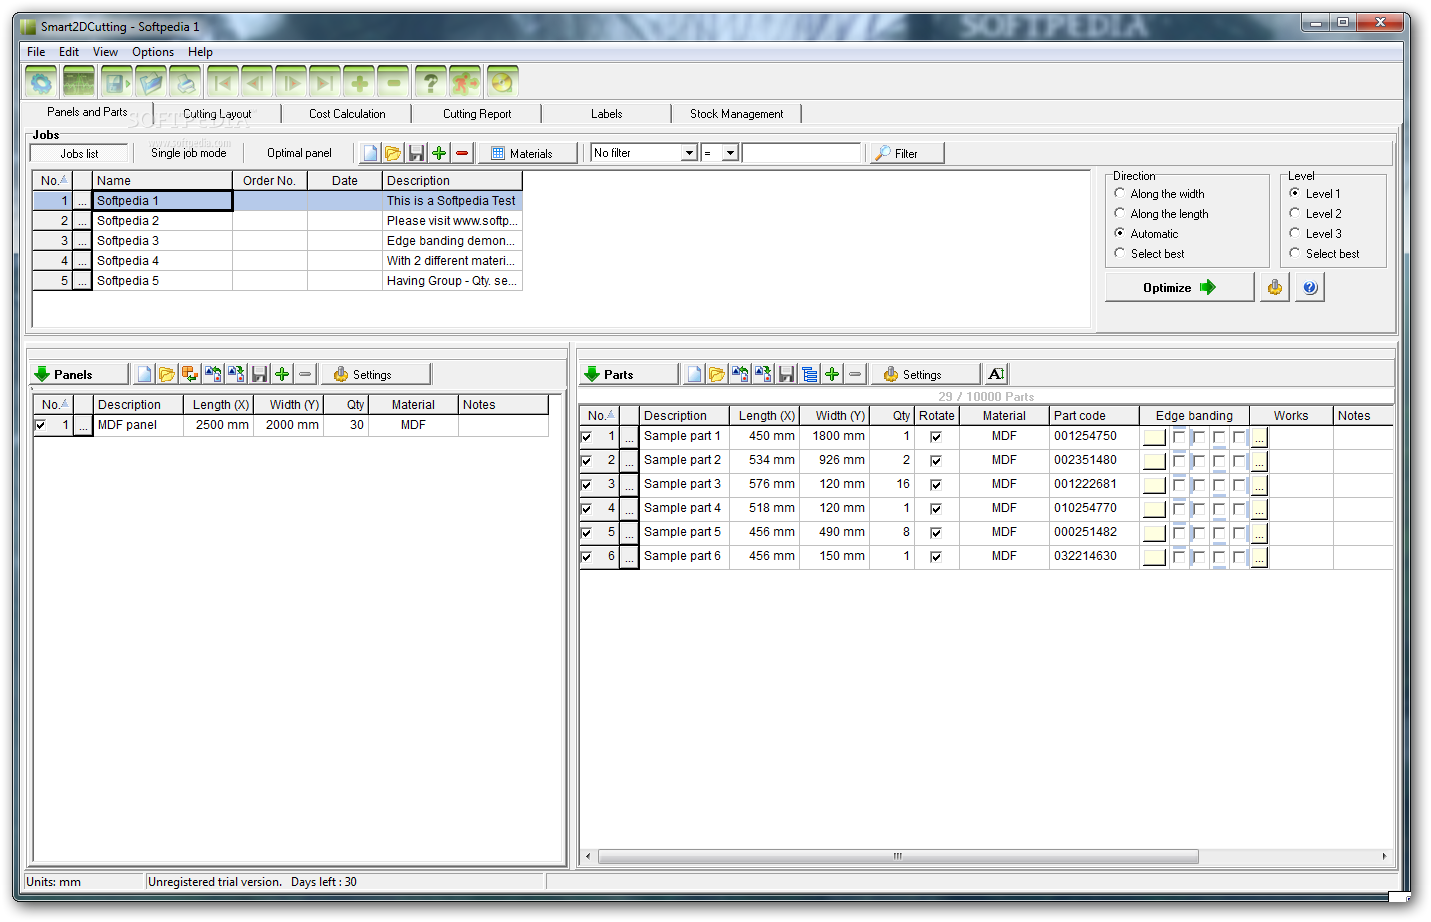This screenshot has height=922, width=1431.
Task: Click the text font icon beside Parts Settings
Action: point(996,374)
